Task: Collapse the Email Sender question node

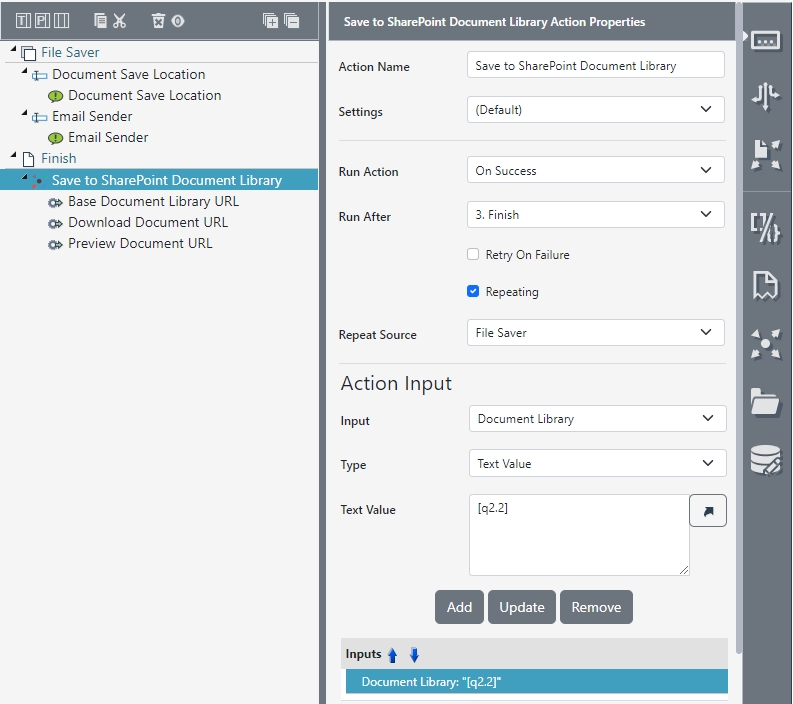Action: [x=24, y=113]
